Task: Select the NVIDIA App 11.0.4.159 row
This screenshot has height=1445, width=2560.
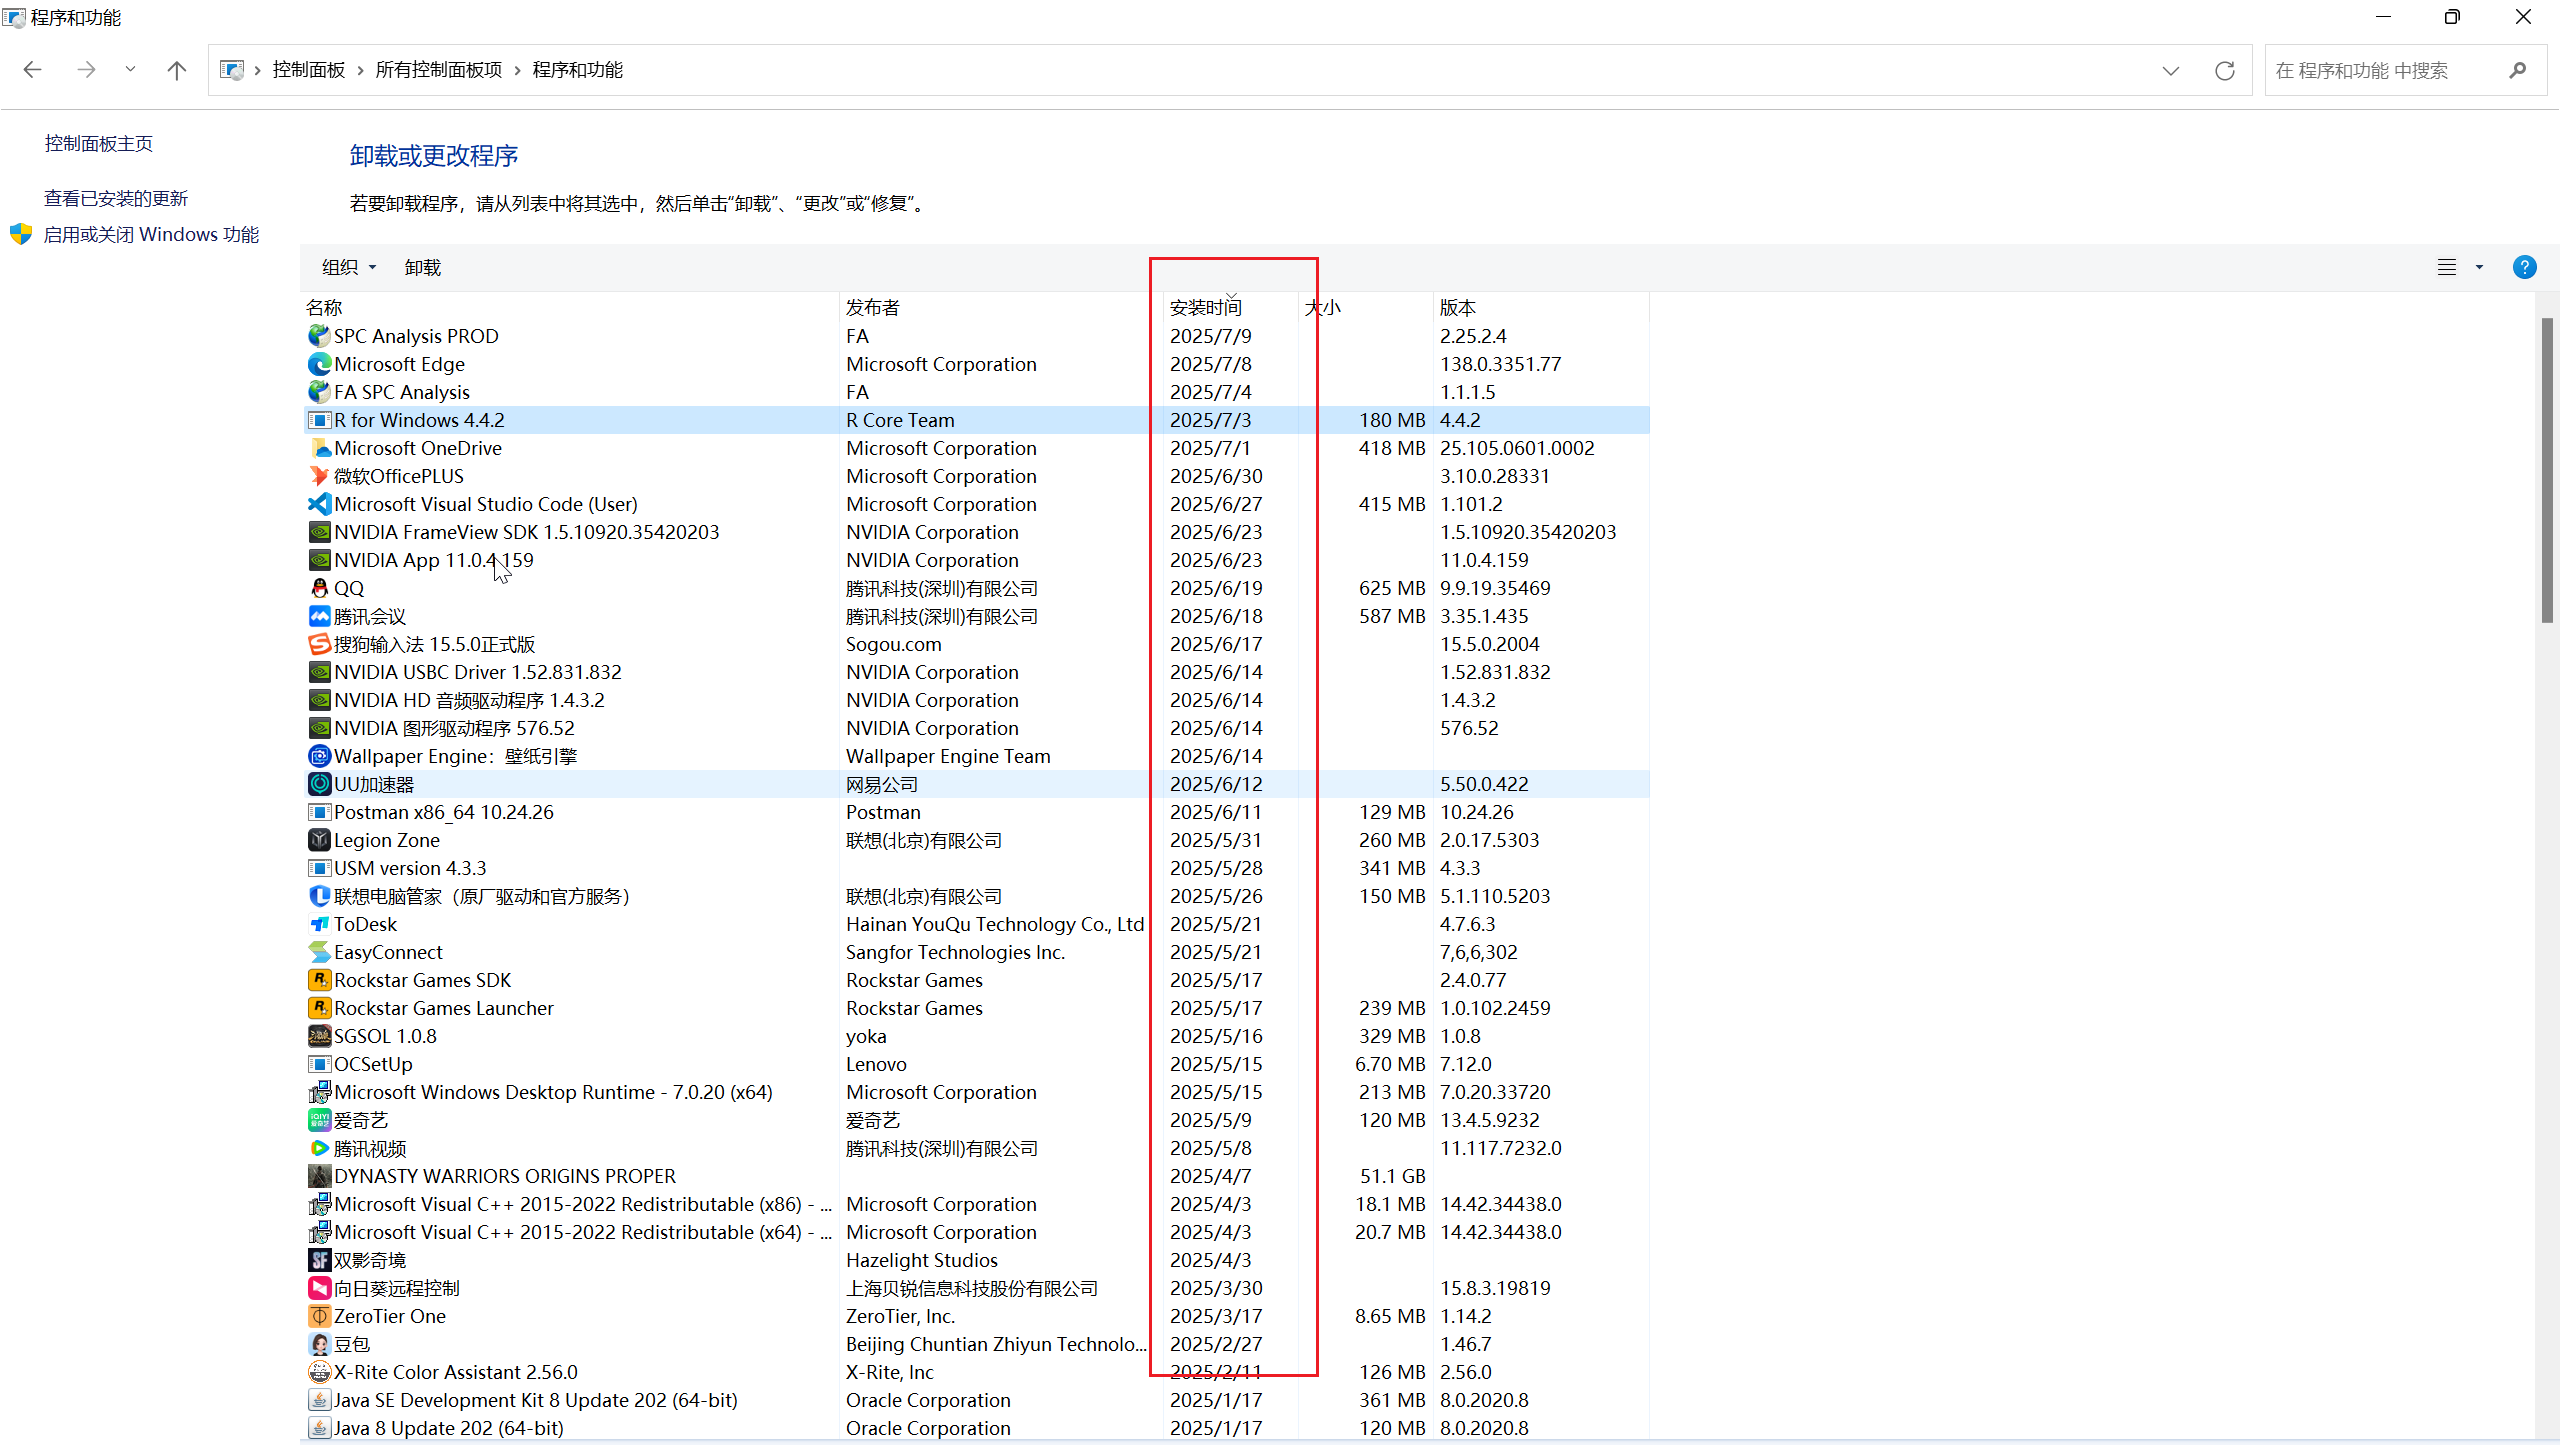Action: [976, 560]
